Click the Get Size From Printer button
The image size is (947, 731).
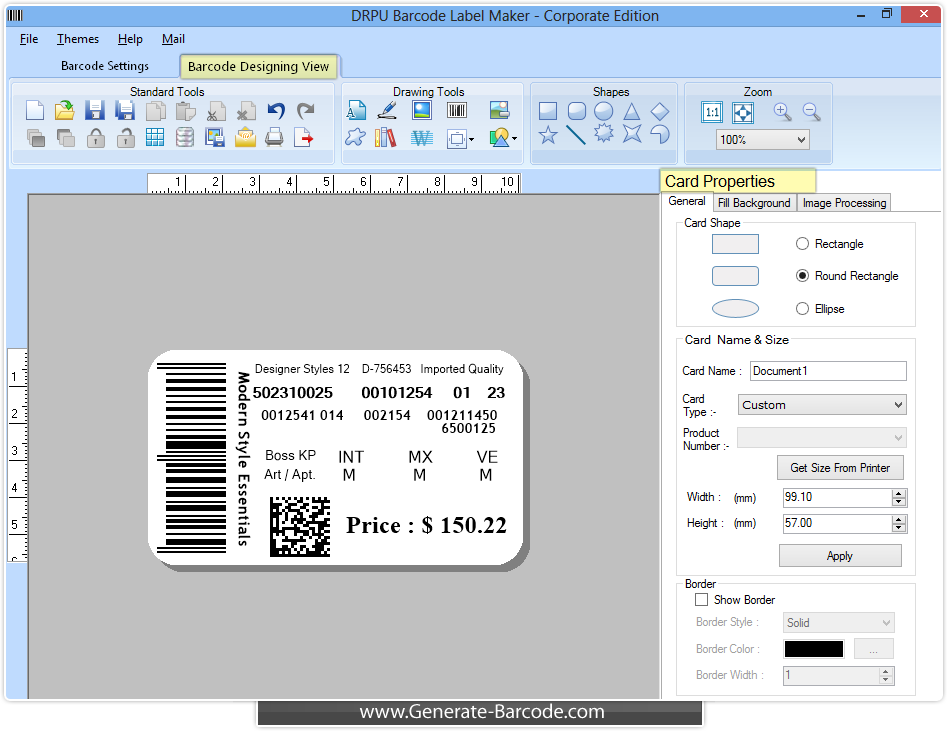(x=841, y=467)
